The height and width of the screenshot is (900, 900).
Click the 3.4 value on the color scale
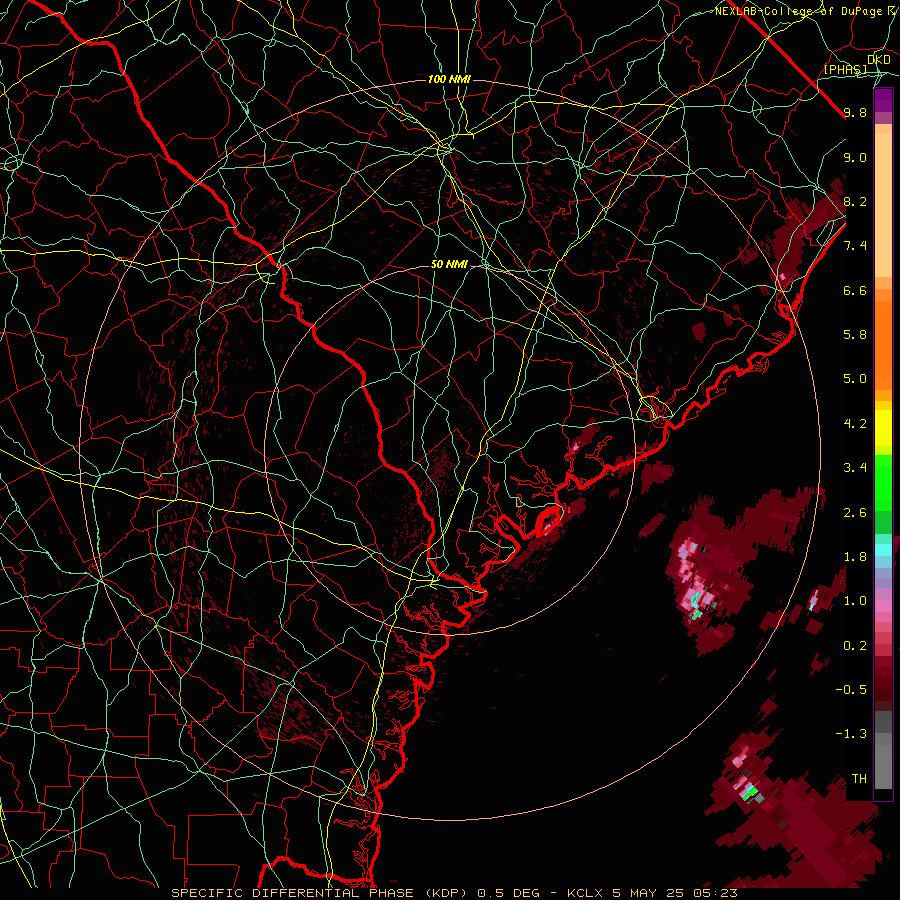(x=855, y=468)
